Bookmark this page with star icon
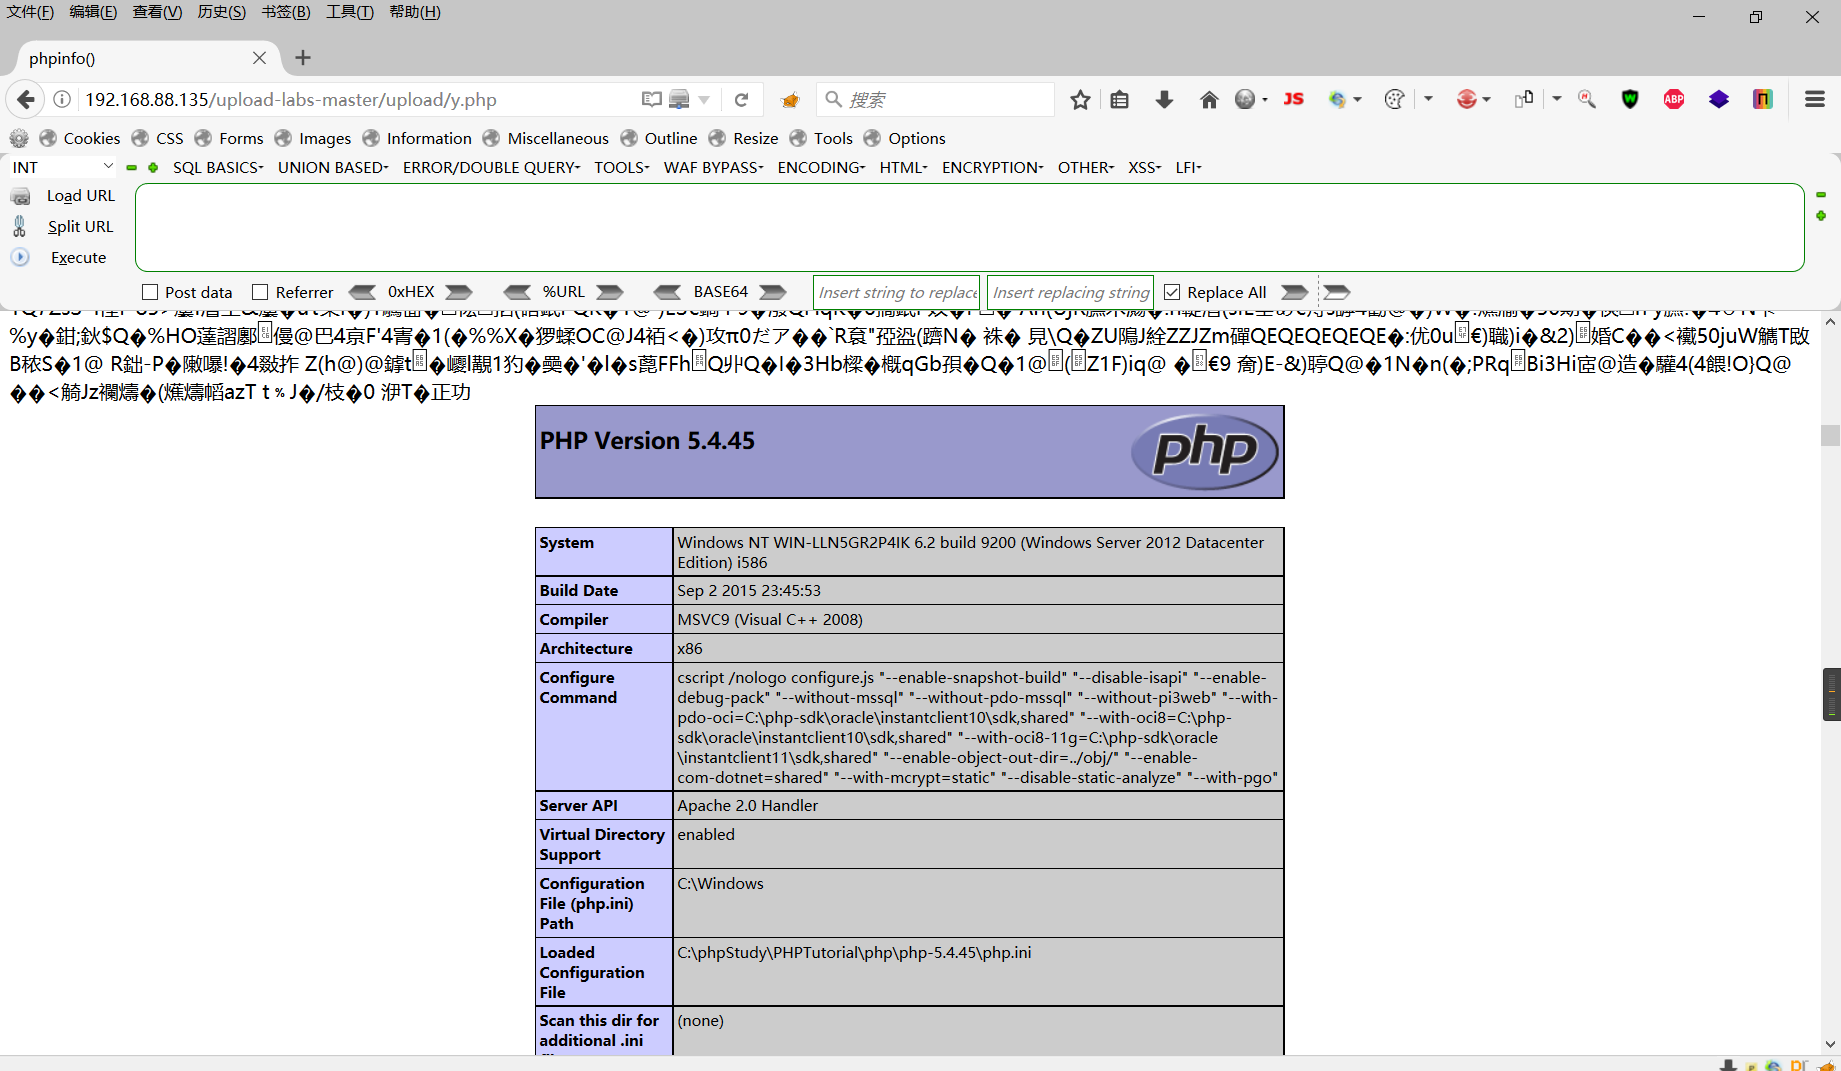 tap(1080, 99)
